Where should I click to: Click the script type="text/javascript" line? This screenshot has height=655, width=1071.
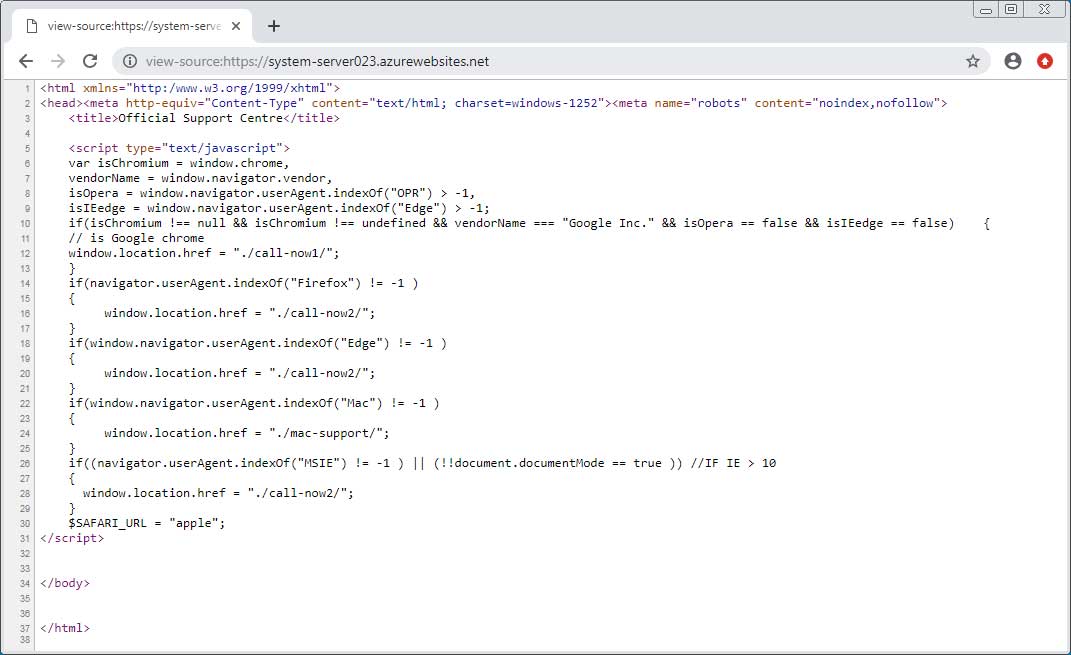pyautogui.click(x=179, y=148)
